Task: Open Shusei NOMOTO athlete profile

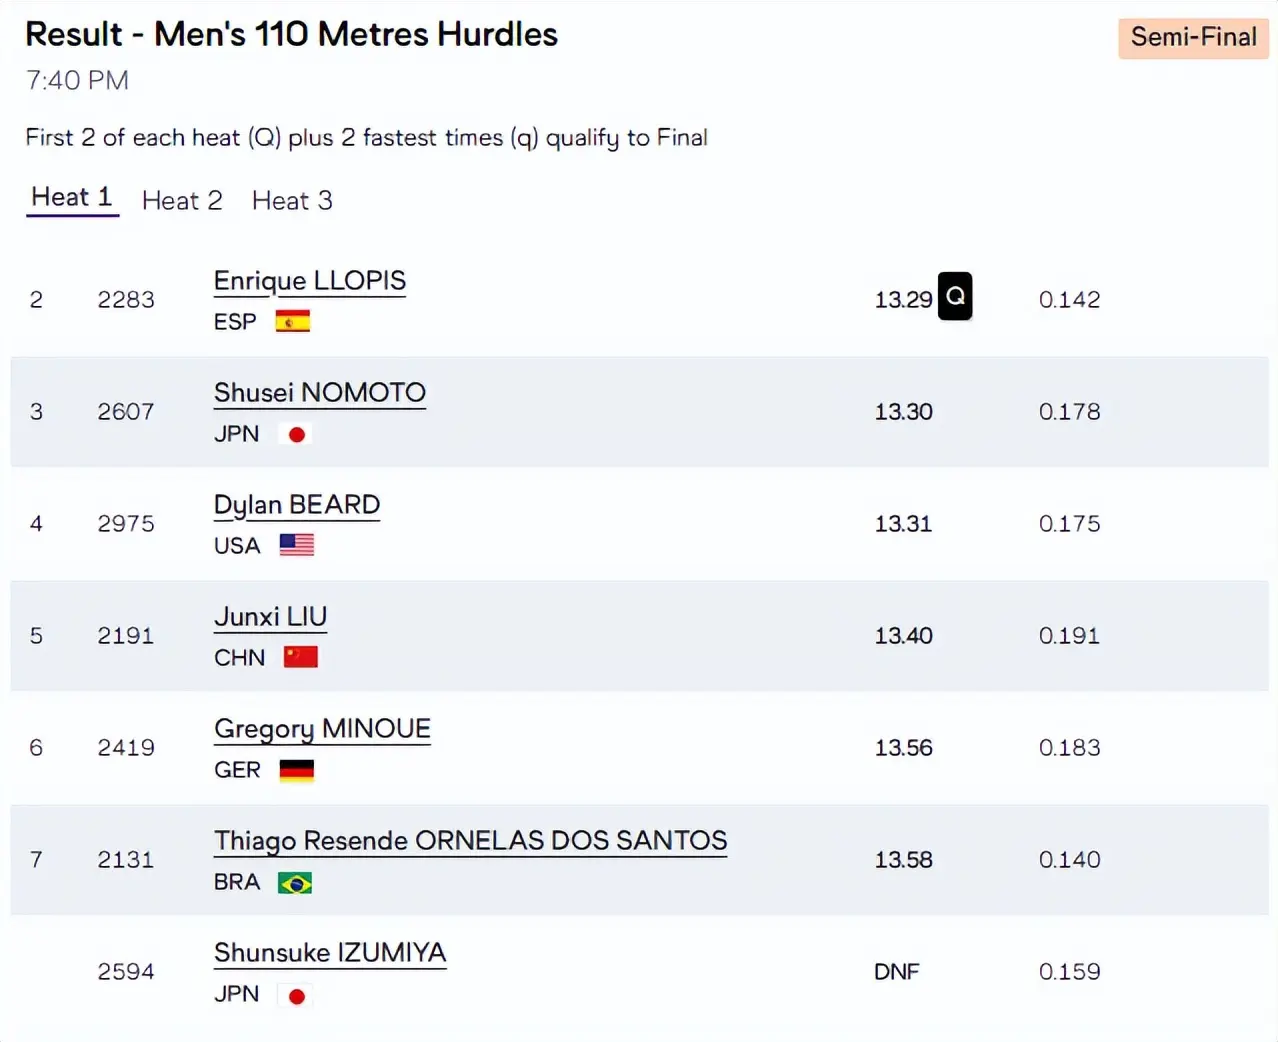Action: 320,393
